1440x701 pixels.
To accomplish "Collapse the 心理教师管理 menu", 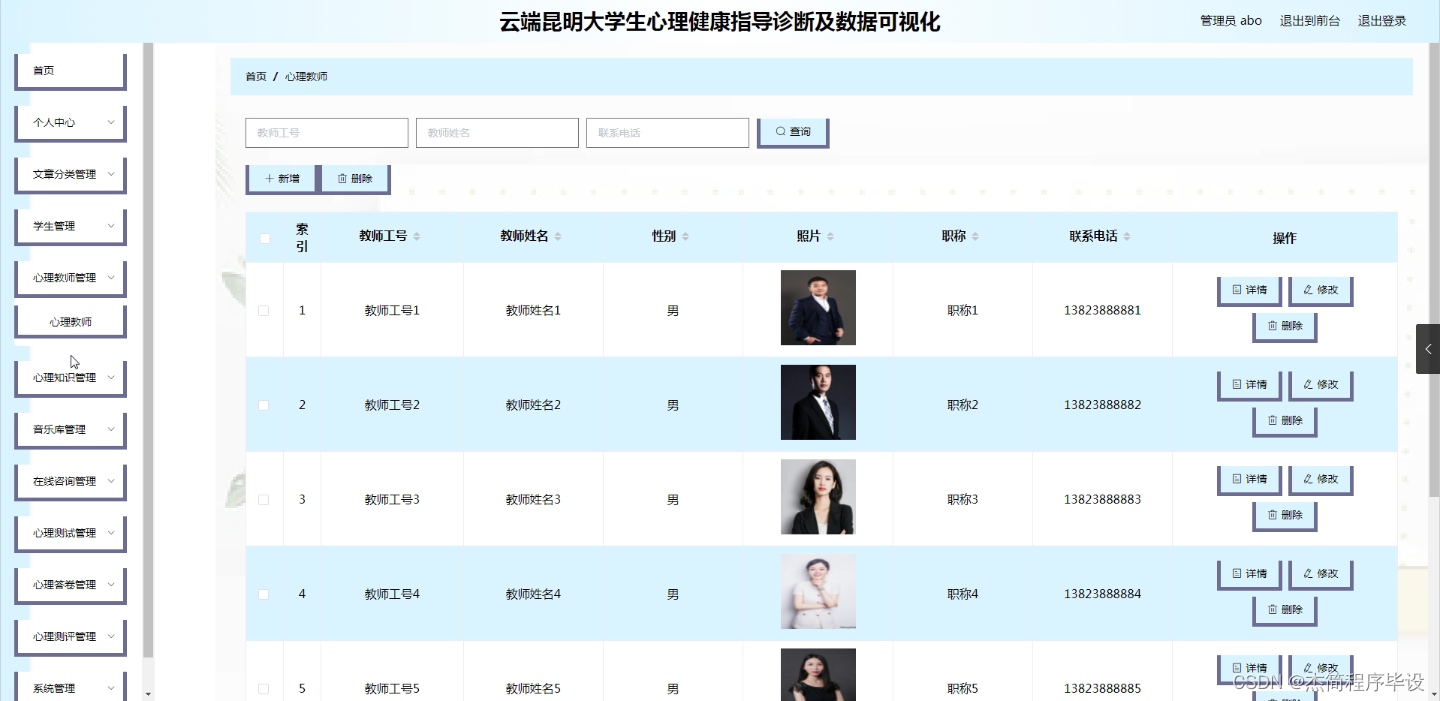I will coord(70,277).
